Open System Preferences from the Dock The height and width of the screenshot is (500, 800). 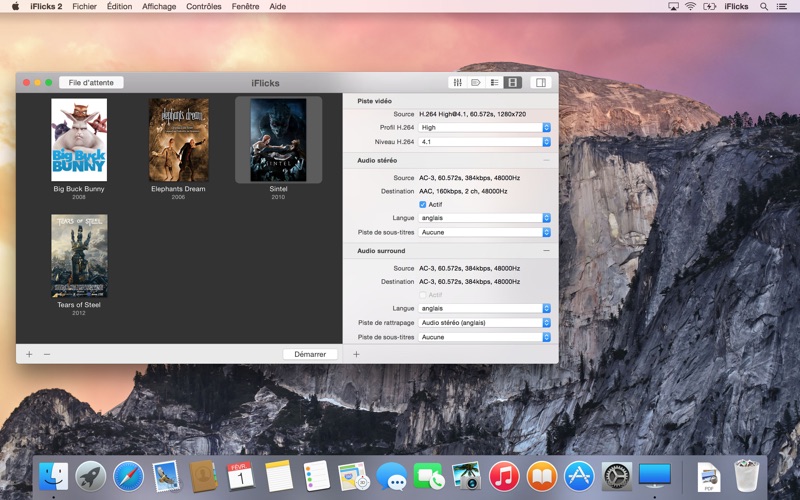tap(616, 477)
